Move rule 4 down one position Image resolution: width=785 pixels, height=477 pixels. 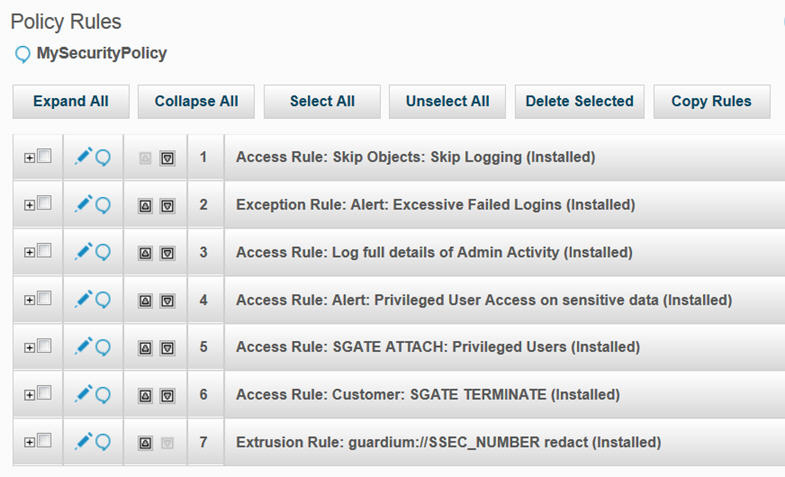[167, 300]
